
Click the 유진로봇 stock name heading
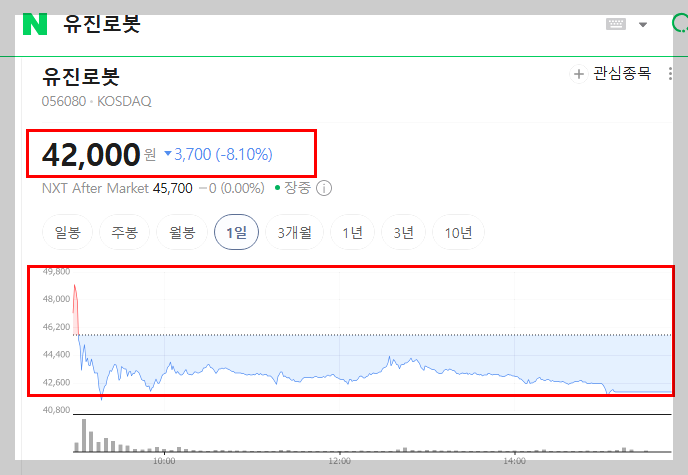(x=81, y=76)
